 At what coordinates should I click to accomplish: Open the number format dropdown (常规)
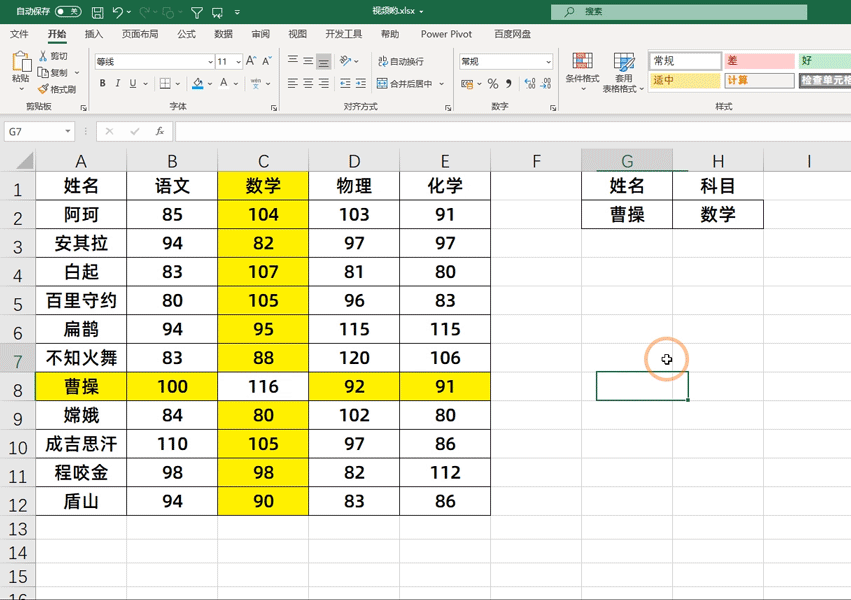548,62
